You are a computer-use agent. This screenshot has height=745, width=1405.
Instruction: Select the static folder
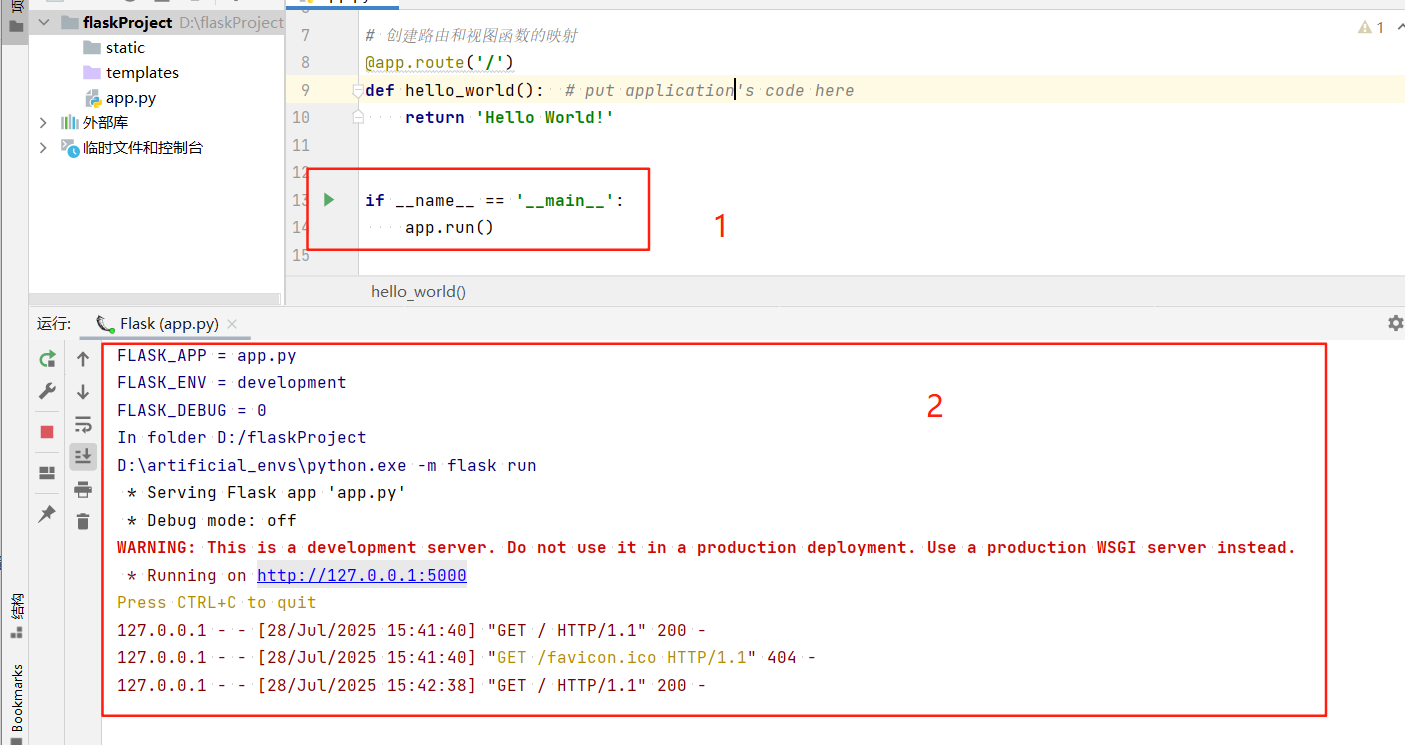coord(125,47)
